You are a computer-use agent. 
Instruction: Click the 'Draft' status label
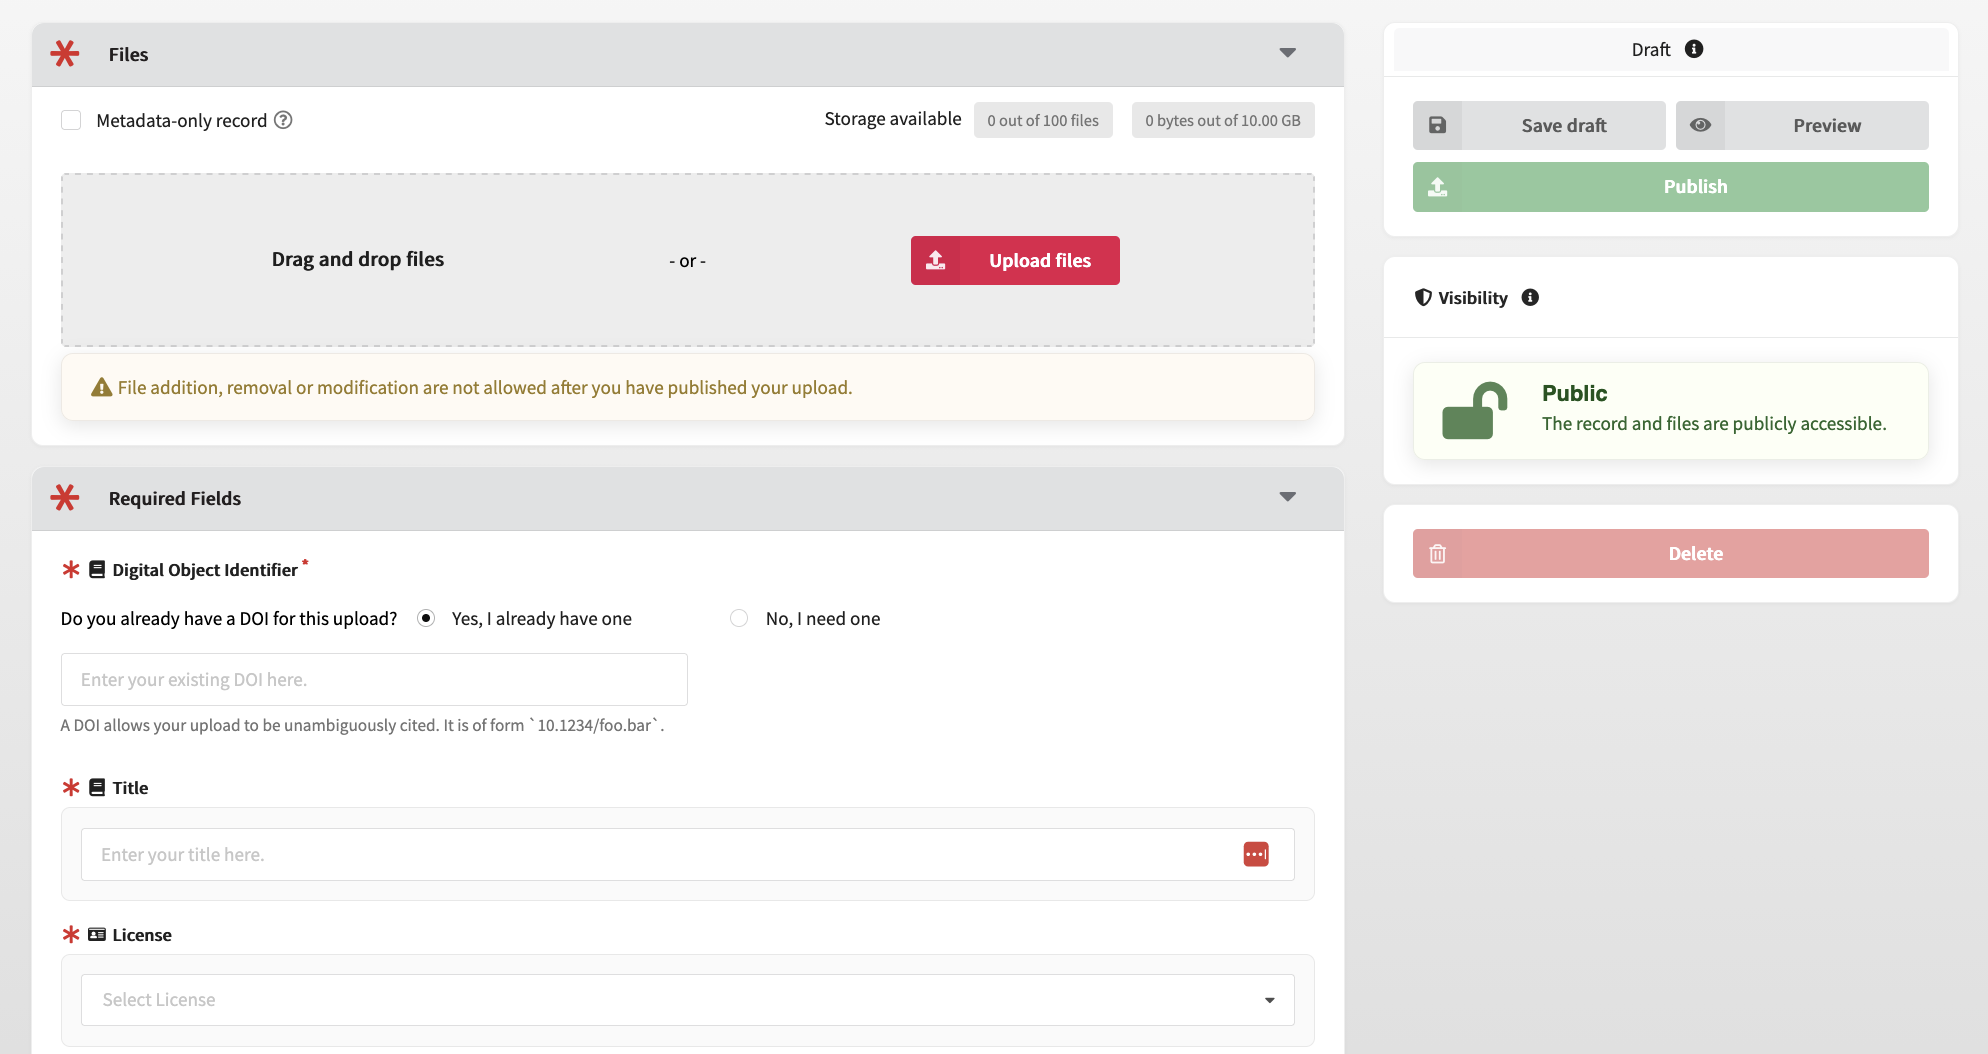point(1651,49)
